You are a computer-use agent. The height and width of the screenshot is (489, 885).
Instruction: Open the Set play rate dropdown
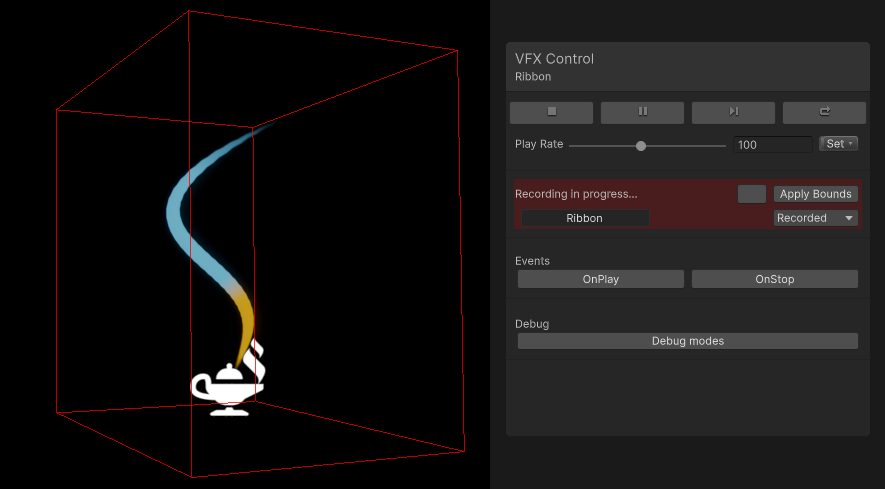838,144
